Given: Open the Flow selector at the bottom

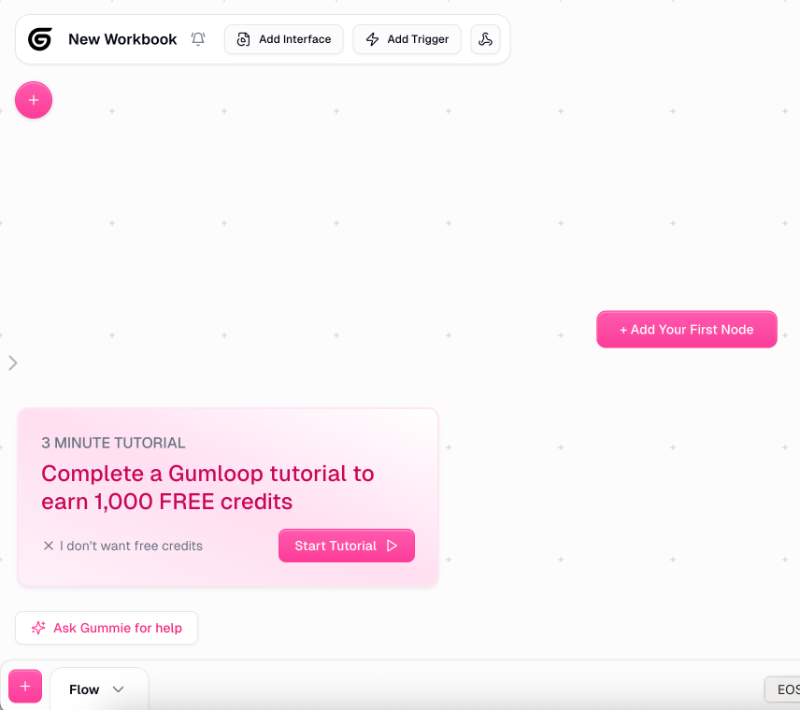Looking at the screenshot, I should tap(99, 689).
